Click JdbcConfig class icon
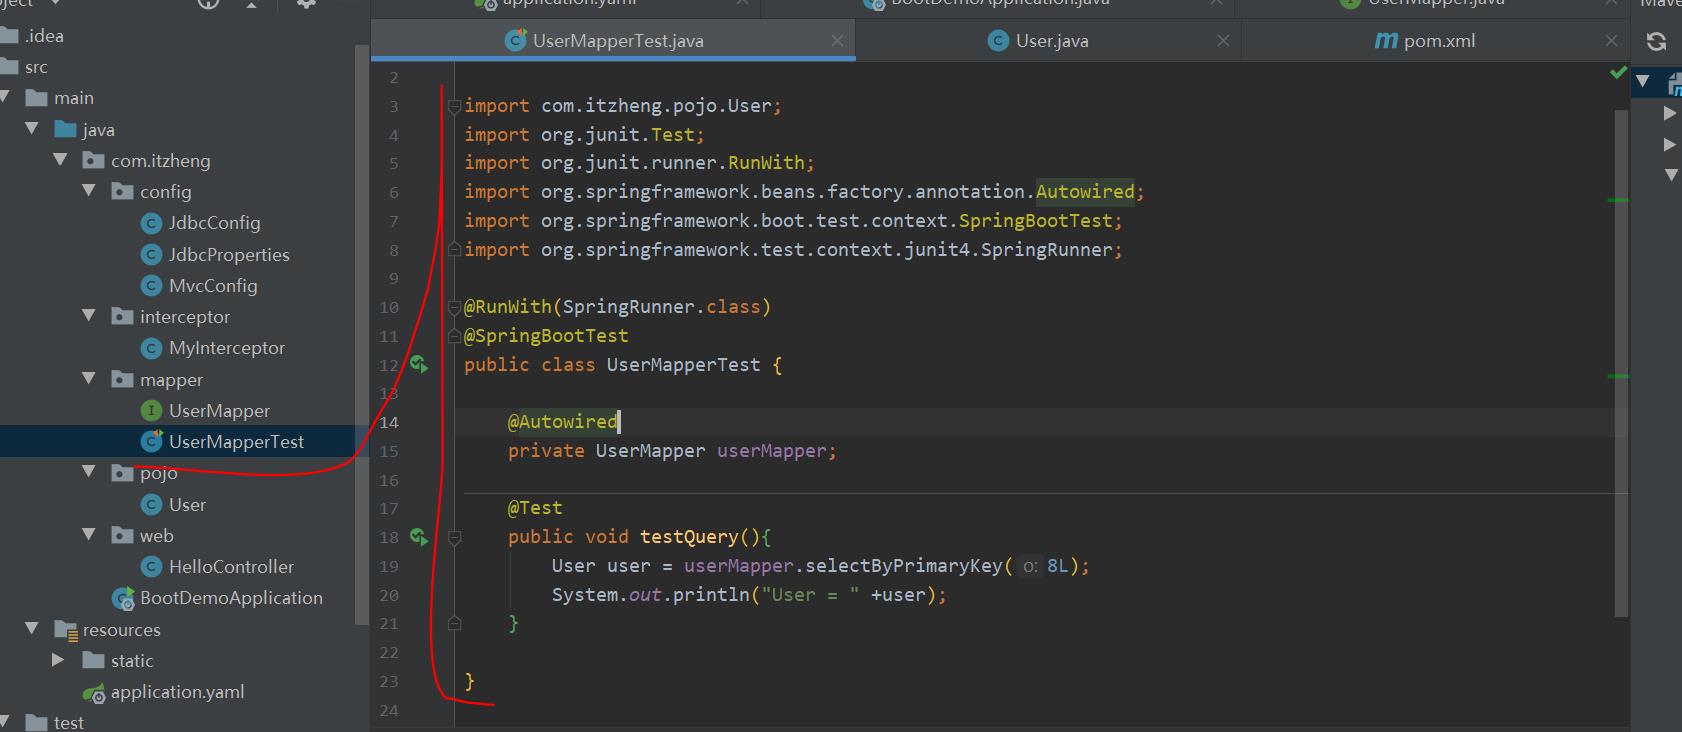Image resolution: width=1682 pixels, height=732 pixels. pyautogui.click(x=151, y=223)
